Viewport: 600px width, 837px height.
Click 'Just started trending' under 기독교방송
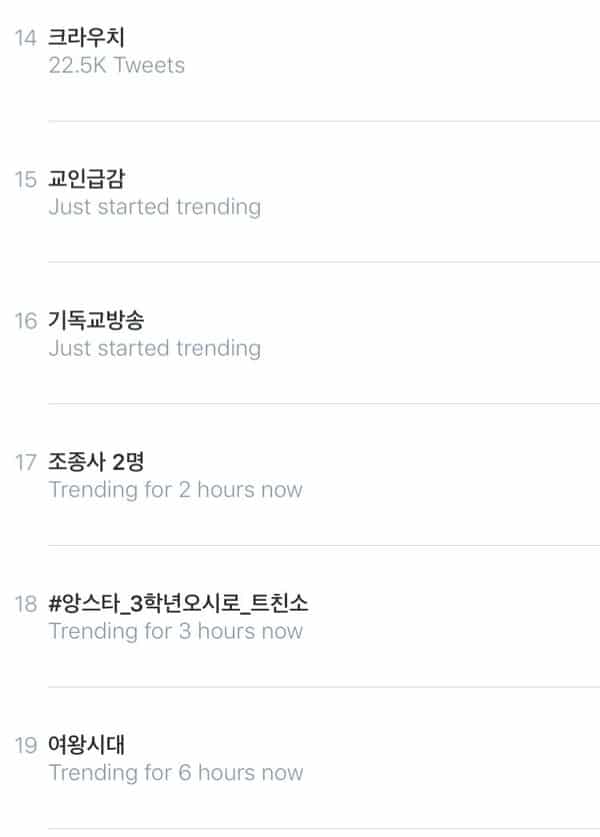coord(154,348)
